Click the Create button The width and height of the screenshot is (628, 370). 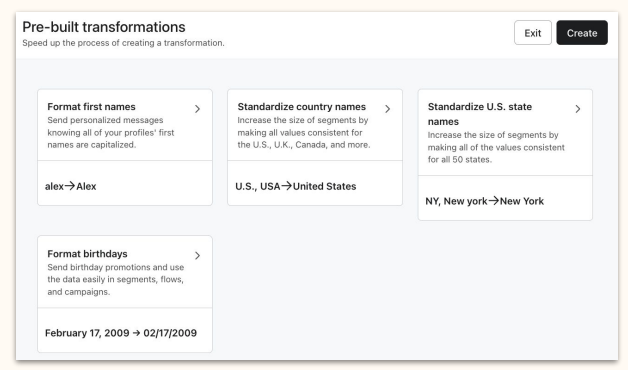[582, 33]
